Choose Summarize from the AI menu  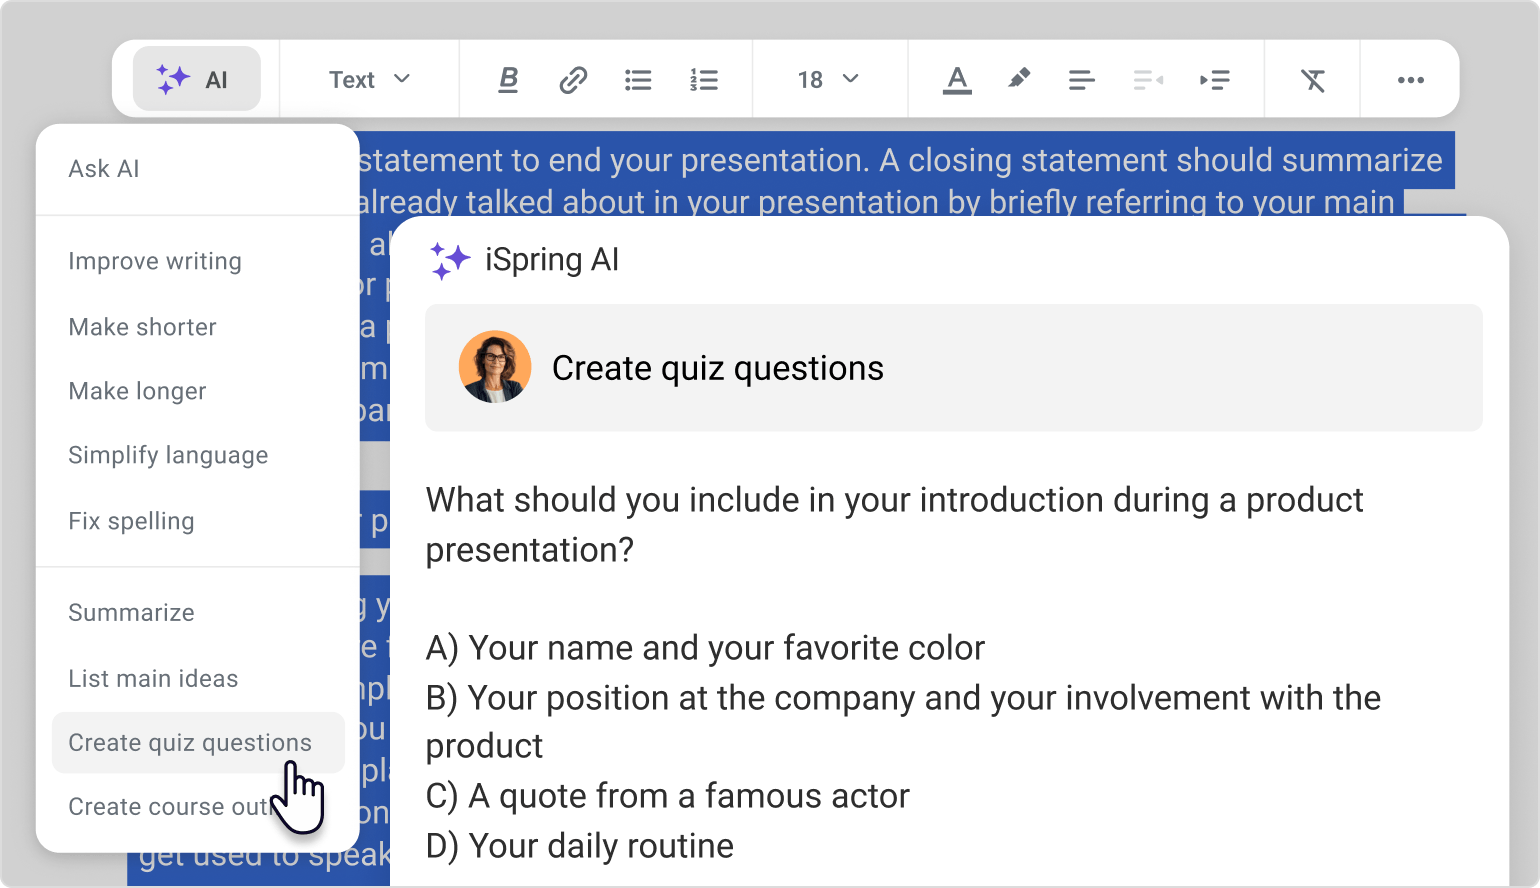pyautogui.click(x=131, y=613)
